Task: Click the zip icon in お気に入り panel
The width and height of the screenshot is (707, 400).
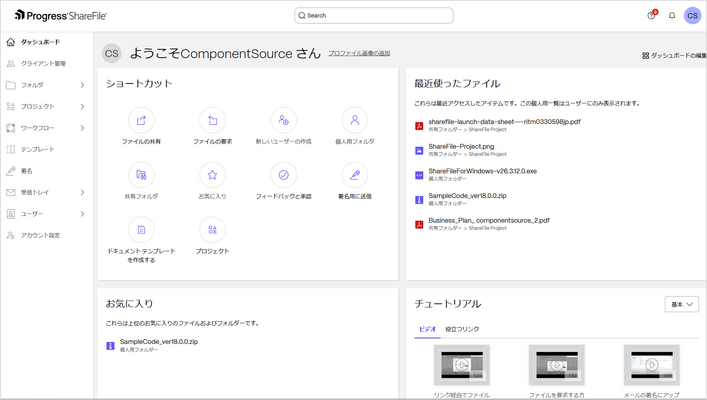Action: (110, 346)
